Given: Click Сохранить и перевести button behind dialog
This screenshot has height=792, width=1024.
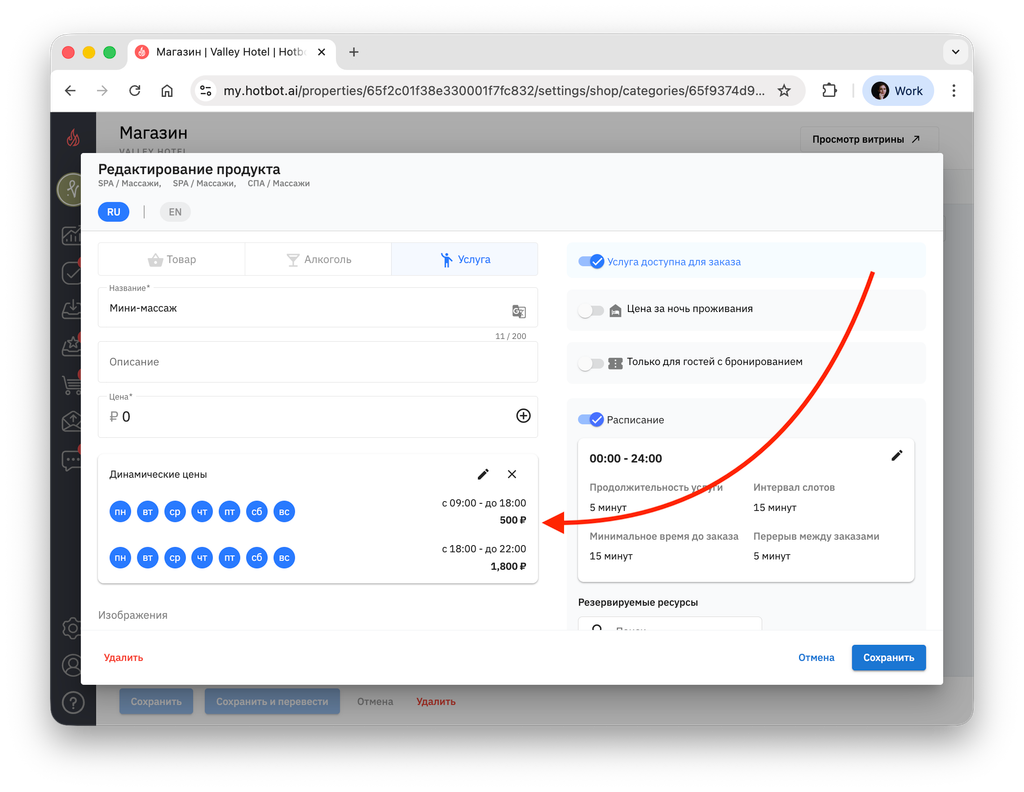Looking at the screenshot, I should pyautogui.click(x=272, y=701).
